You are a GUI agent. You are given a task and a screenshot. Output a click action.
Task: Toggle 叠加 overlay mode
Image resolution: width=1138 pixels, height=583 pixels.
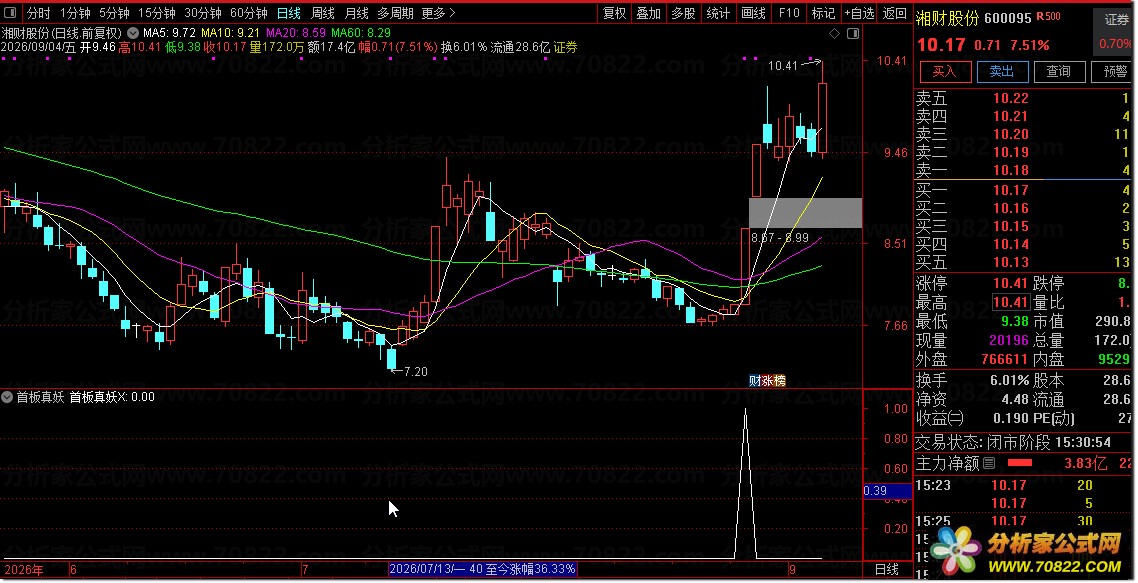tap(649, 13)
